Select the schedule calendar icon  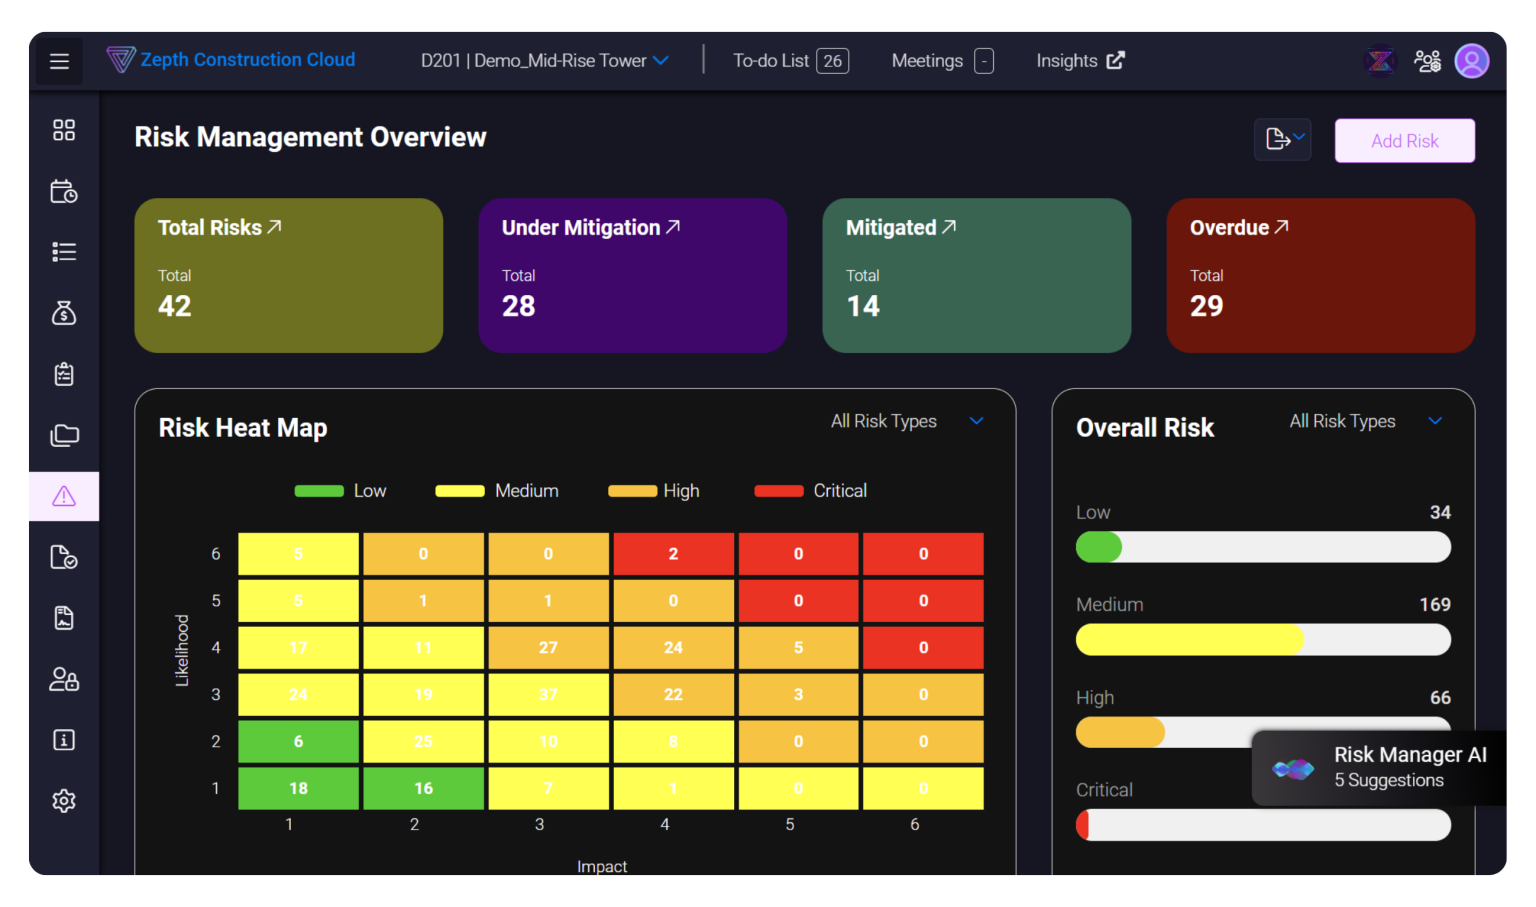click(64, 191)
